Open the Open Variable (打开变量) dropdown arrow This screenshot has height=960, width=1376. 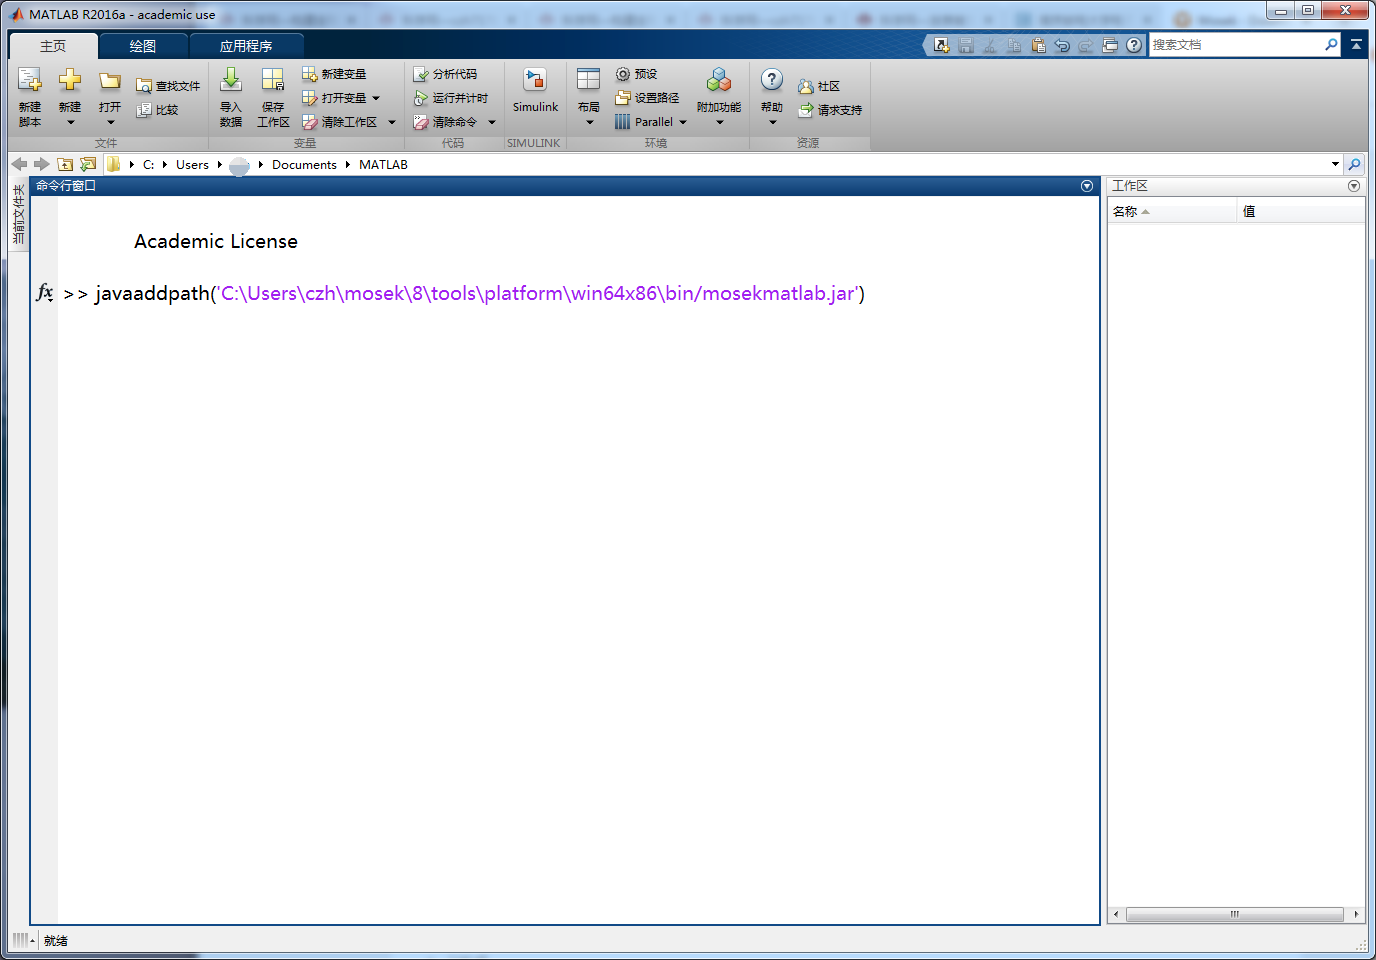pyautogui.click(x=376, y=98)
